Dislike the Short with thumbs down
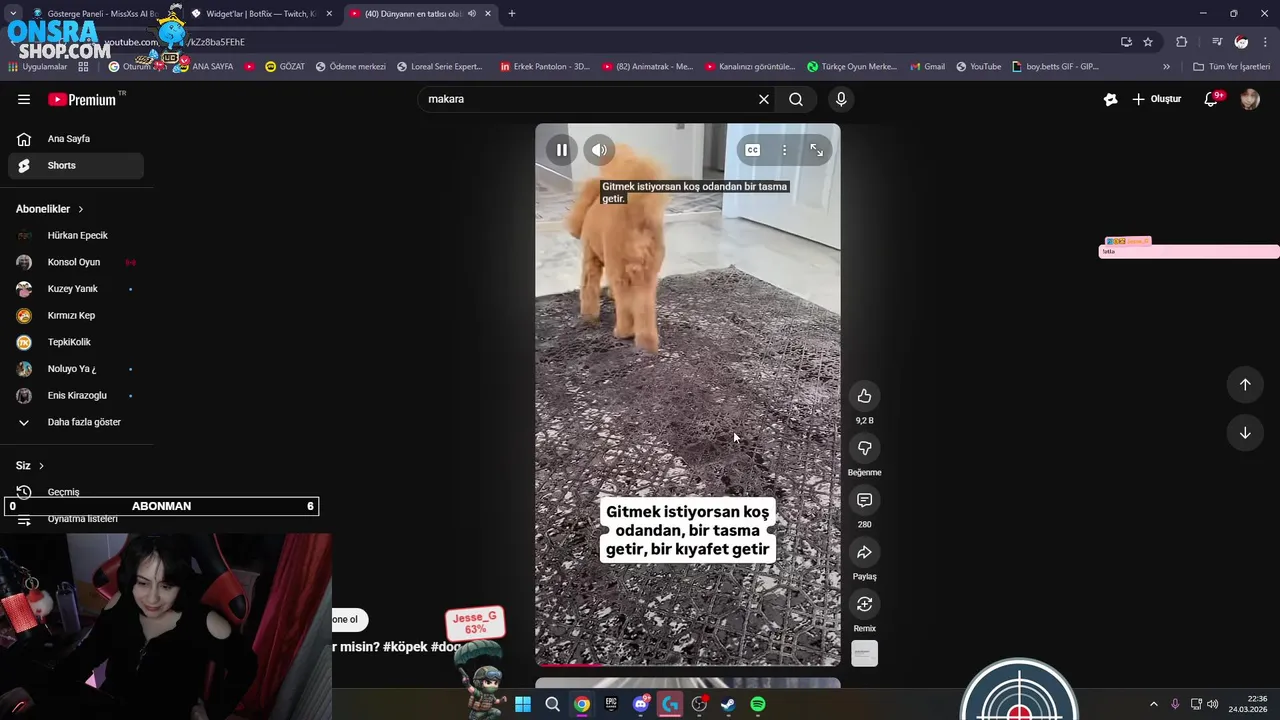The image size is (1280, 720). click(865, 448)
